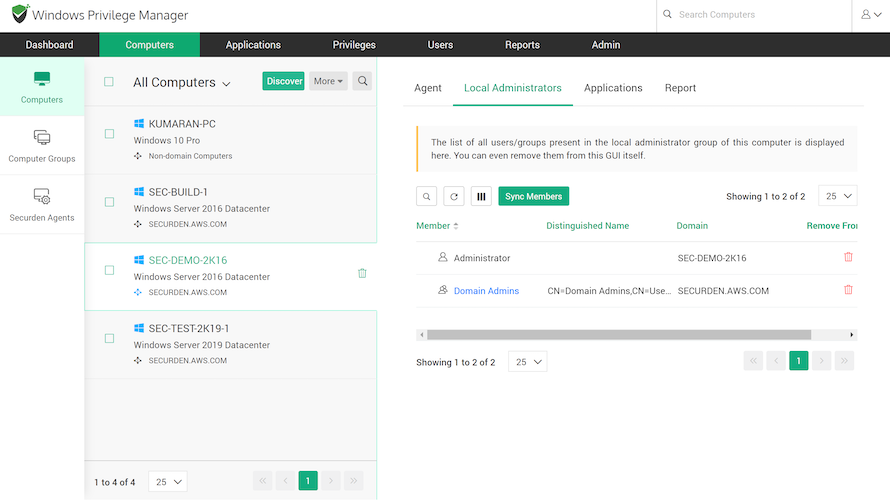The width and height of the screenshot is (890, 500).
Task: Open the Domain Admins link
Action: click(486, 291)
